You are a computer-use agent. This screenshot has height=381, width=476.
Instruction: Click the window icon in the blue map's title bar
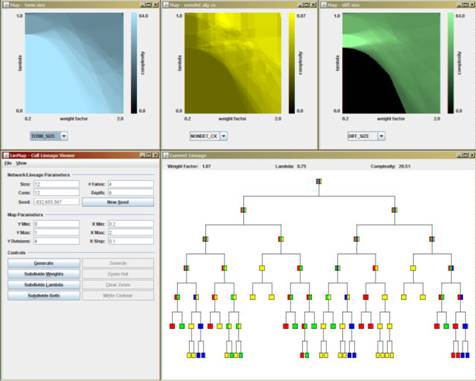tap(6, 5)
